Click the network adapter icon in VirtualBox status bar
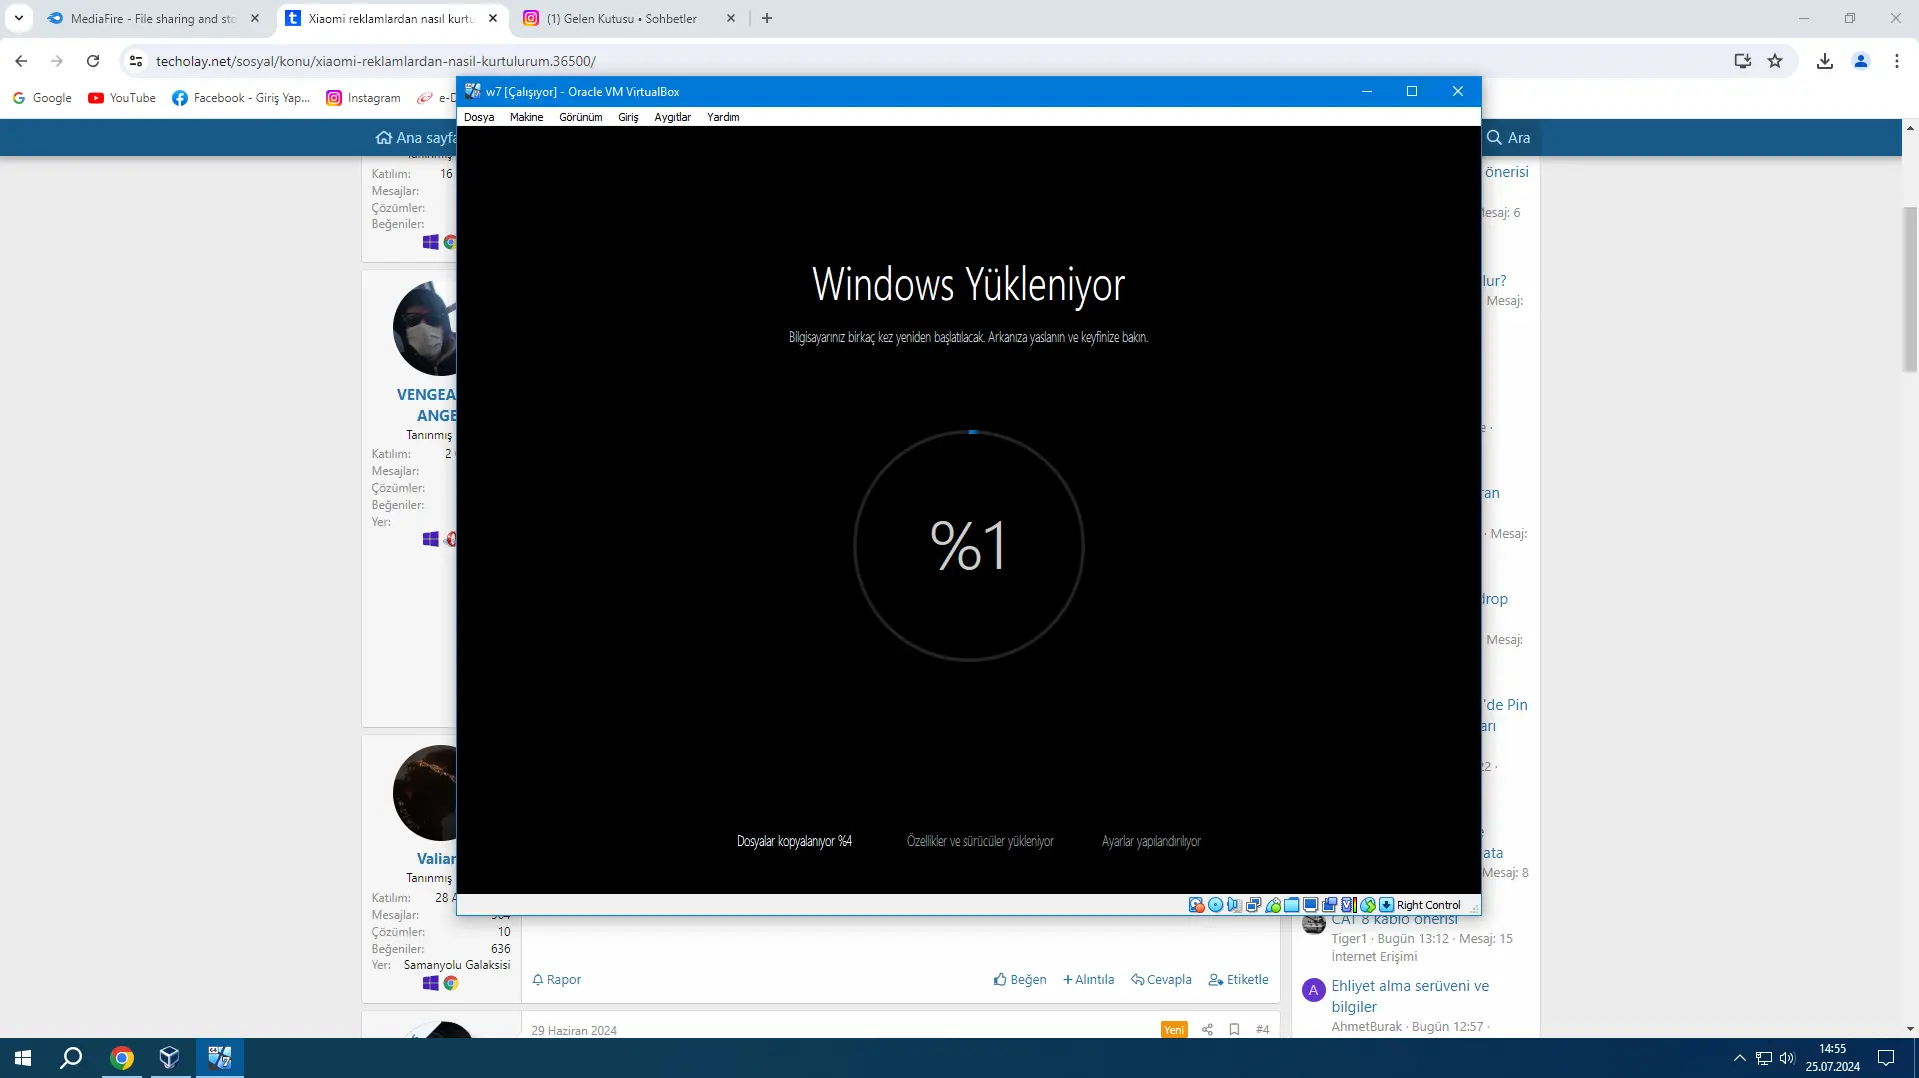Screen dimensions: 1919x1078 point(1253,905)
